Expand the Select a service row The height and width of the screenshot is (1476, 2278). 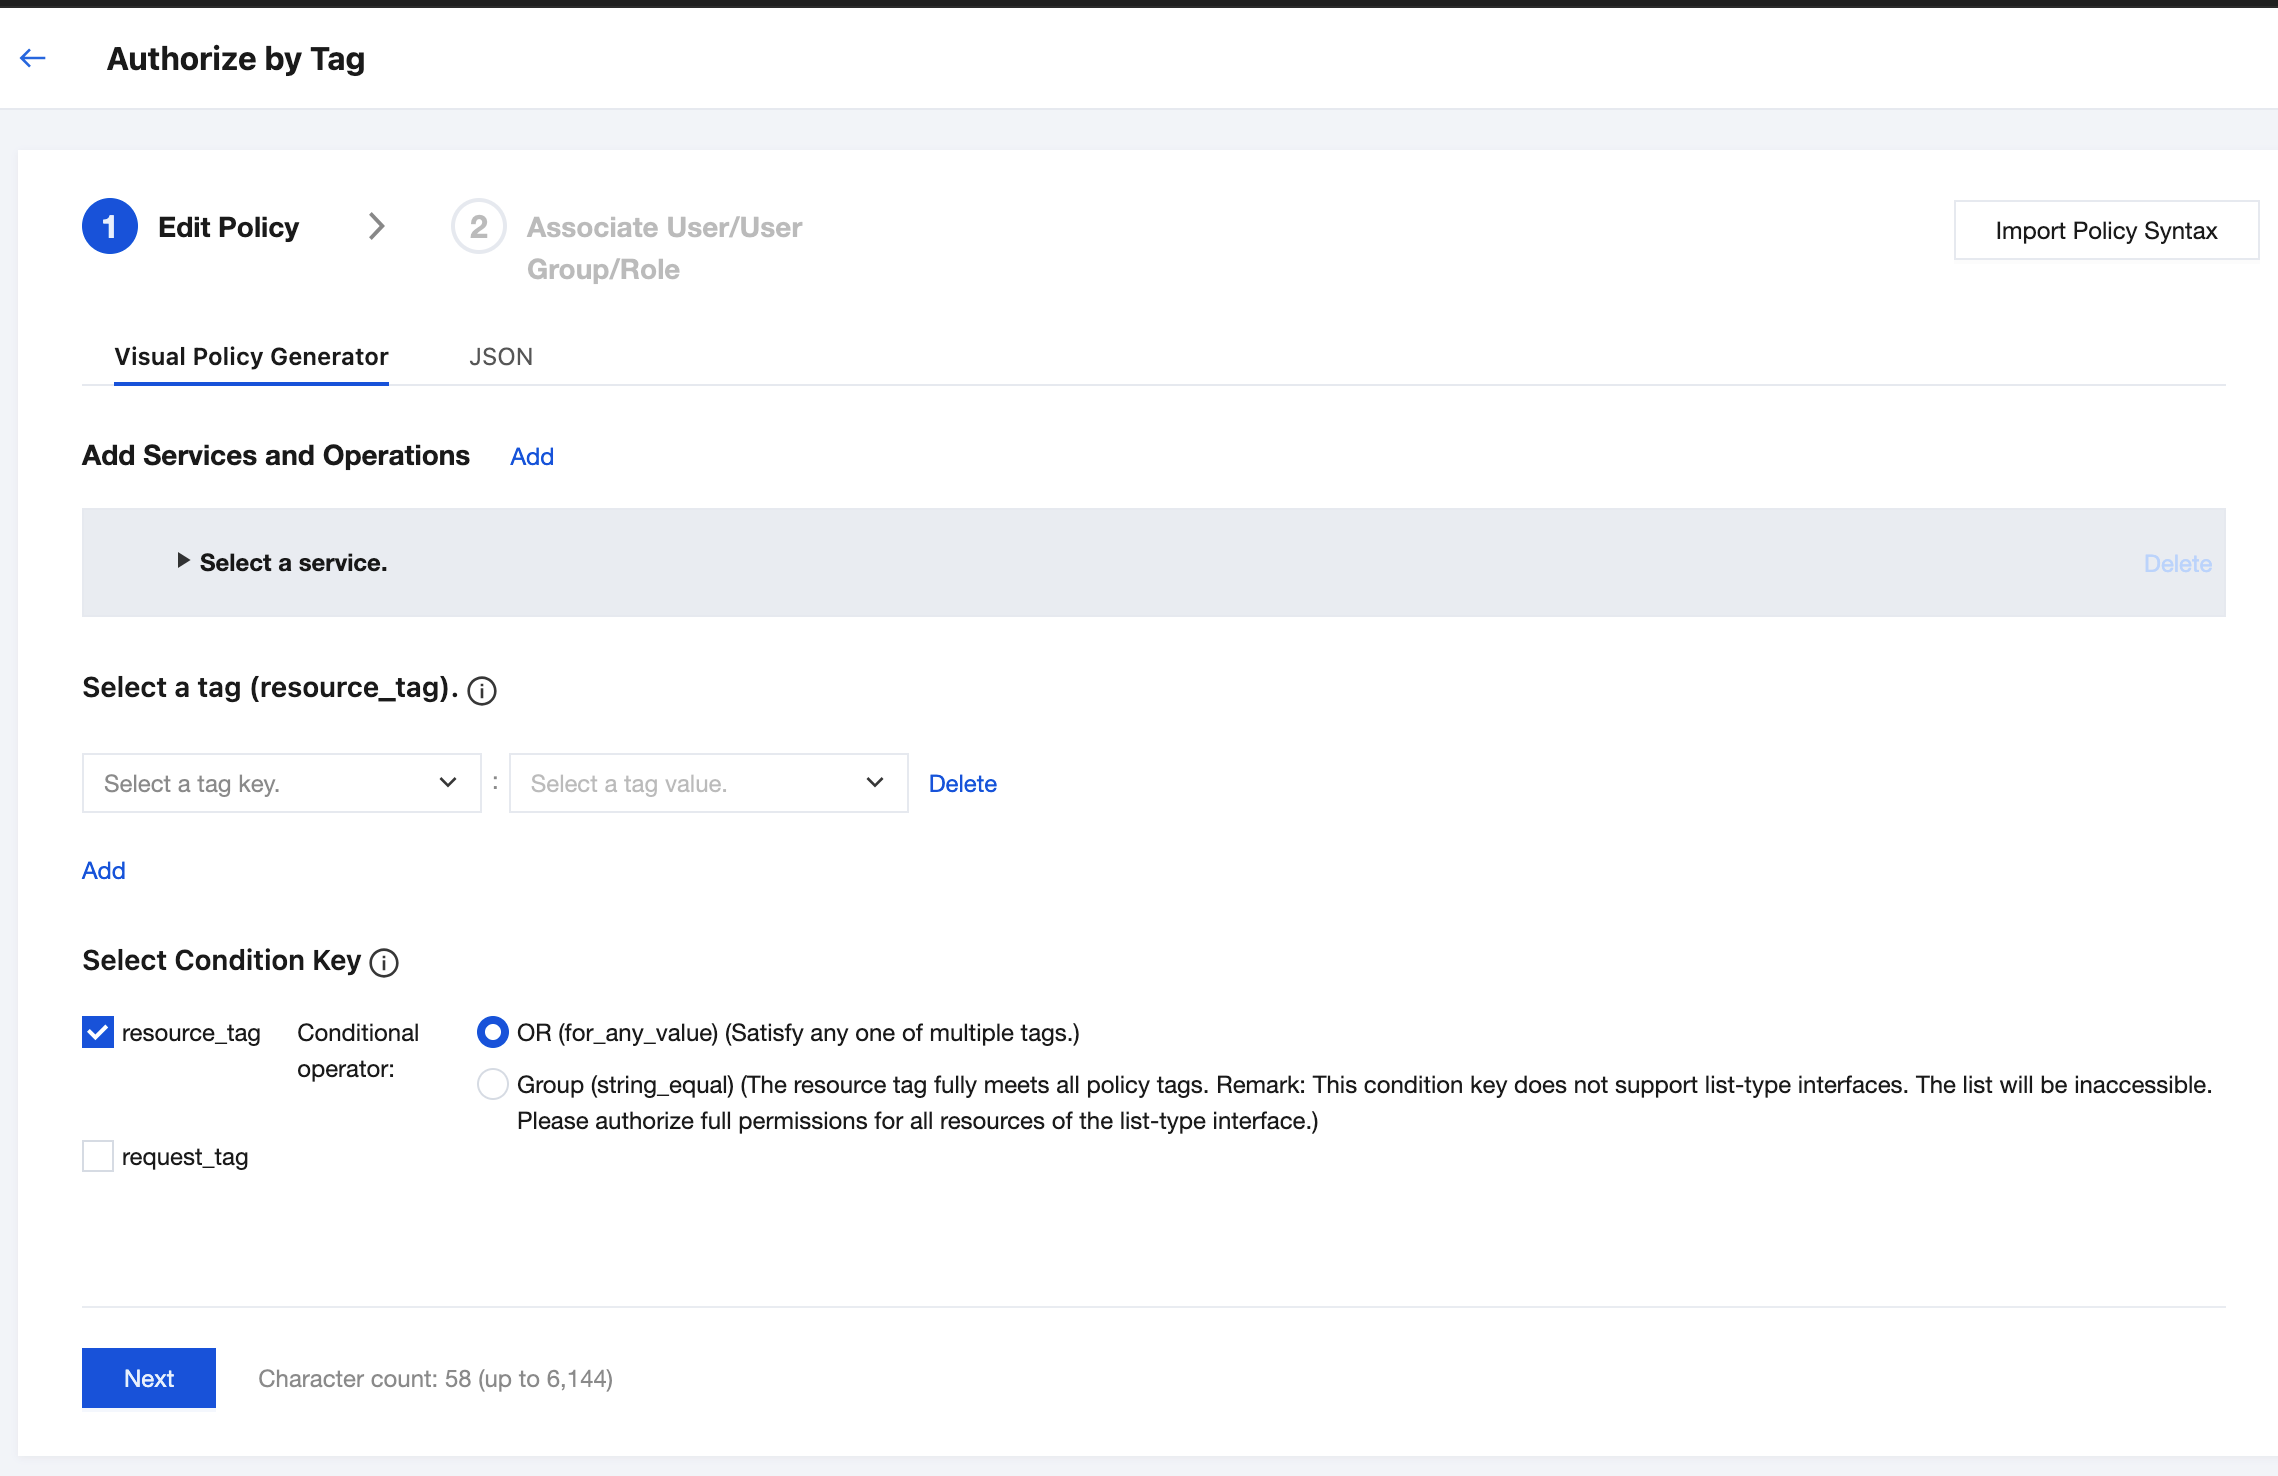[x=282, y=562]
